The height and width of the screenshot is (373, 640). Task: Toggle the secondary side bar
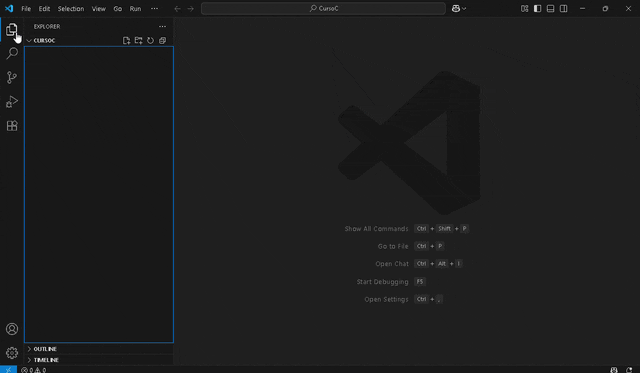click(564, 9)
